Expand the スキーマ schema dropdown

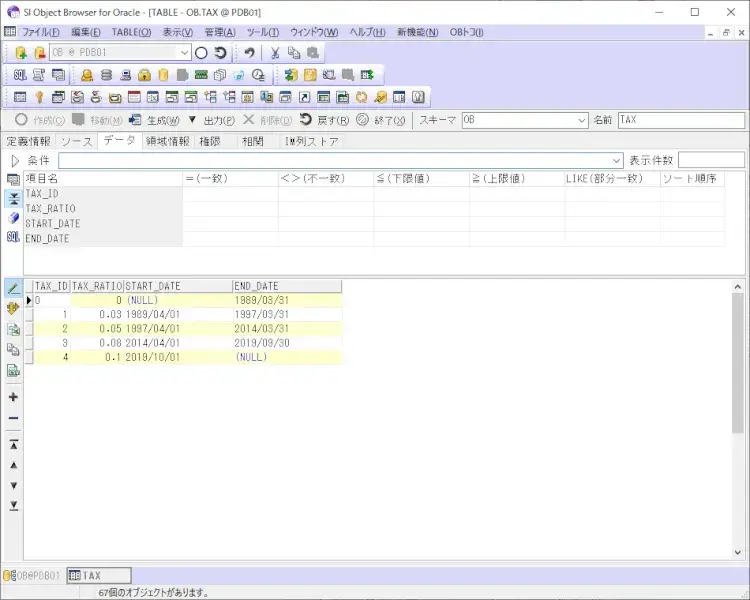point(582,120)
